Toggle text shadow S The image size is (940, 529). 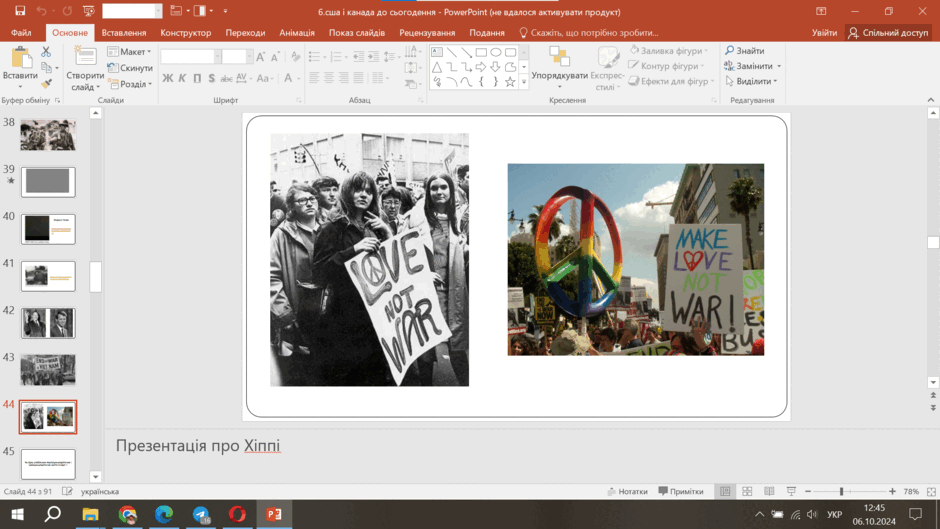(212, 78)
